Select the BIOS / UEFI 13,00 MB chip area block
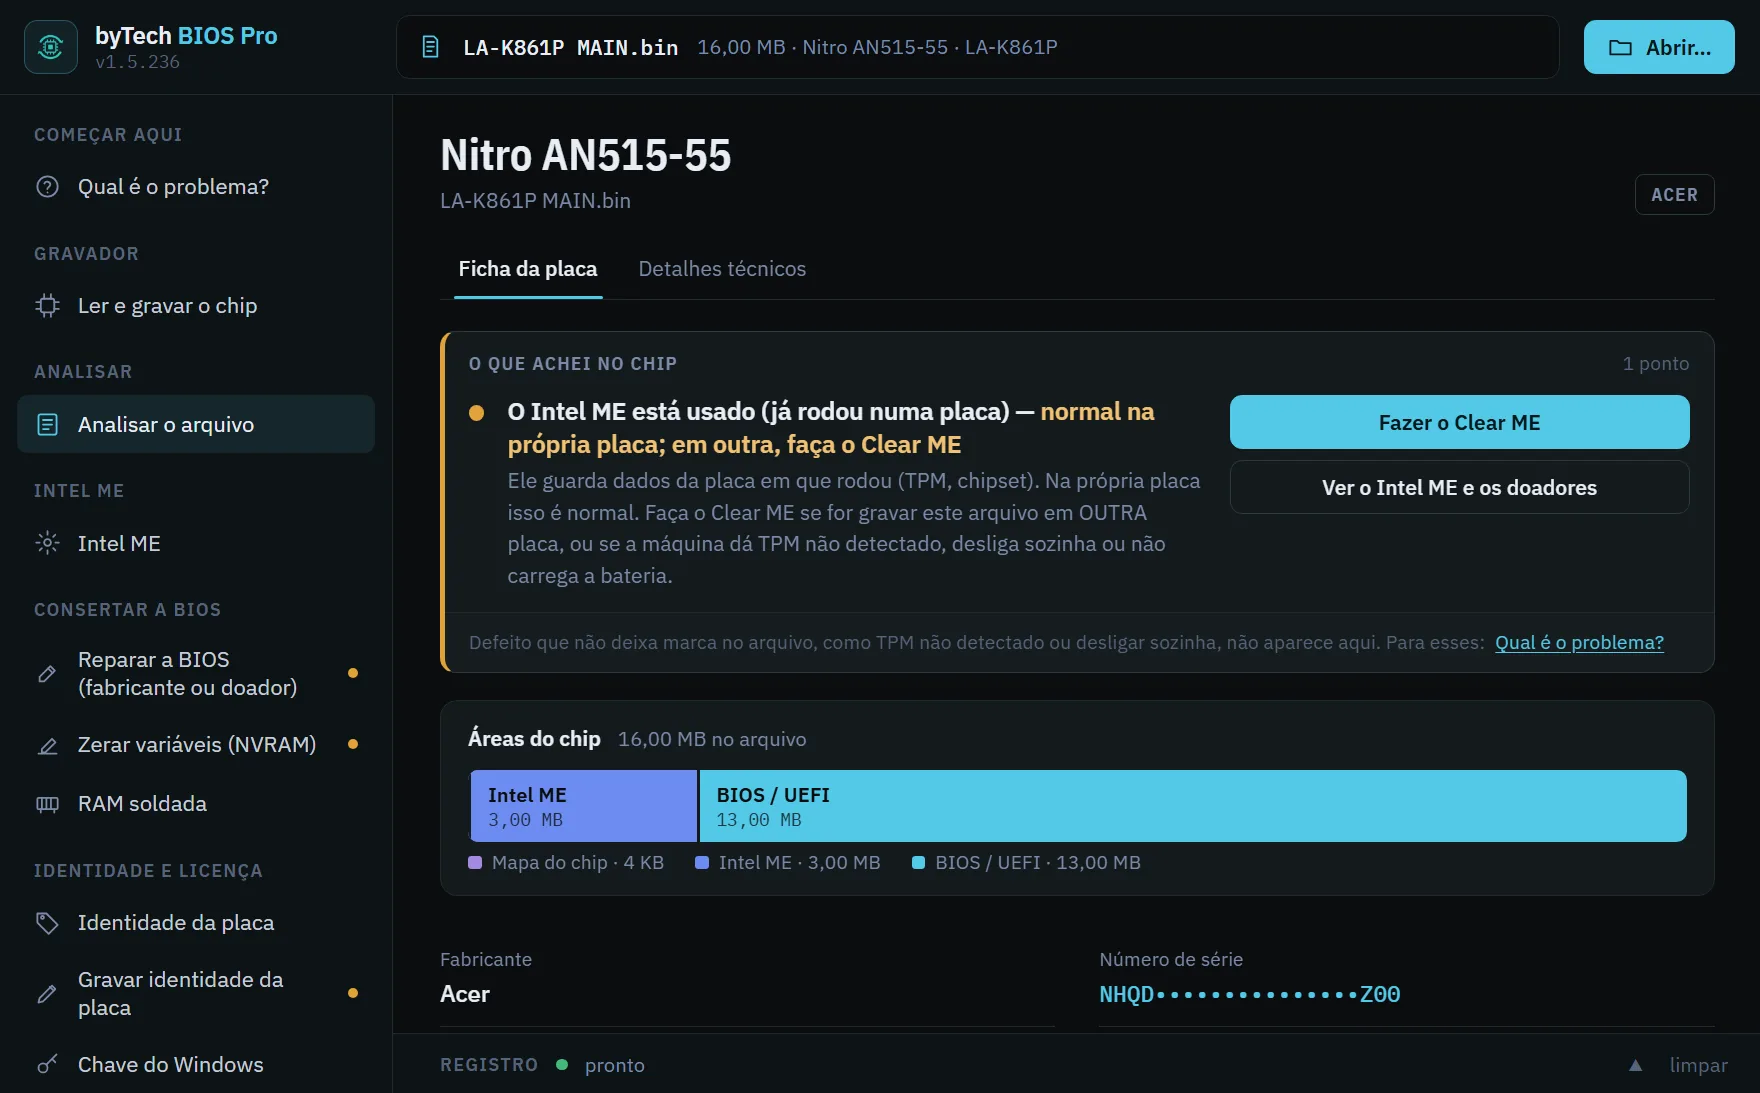 pos(1193,806)
